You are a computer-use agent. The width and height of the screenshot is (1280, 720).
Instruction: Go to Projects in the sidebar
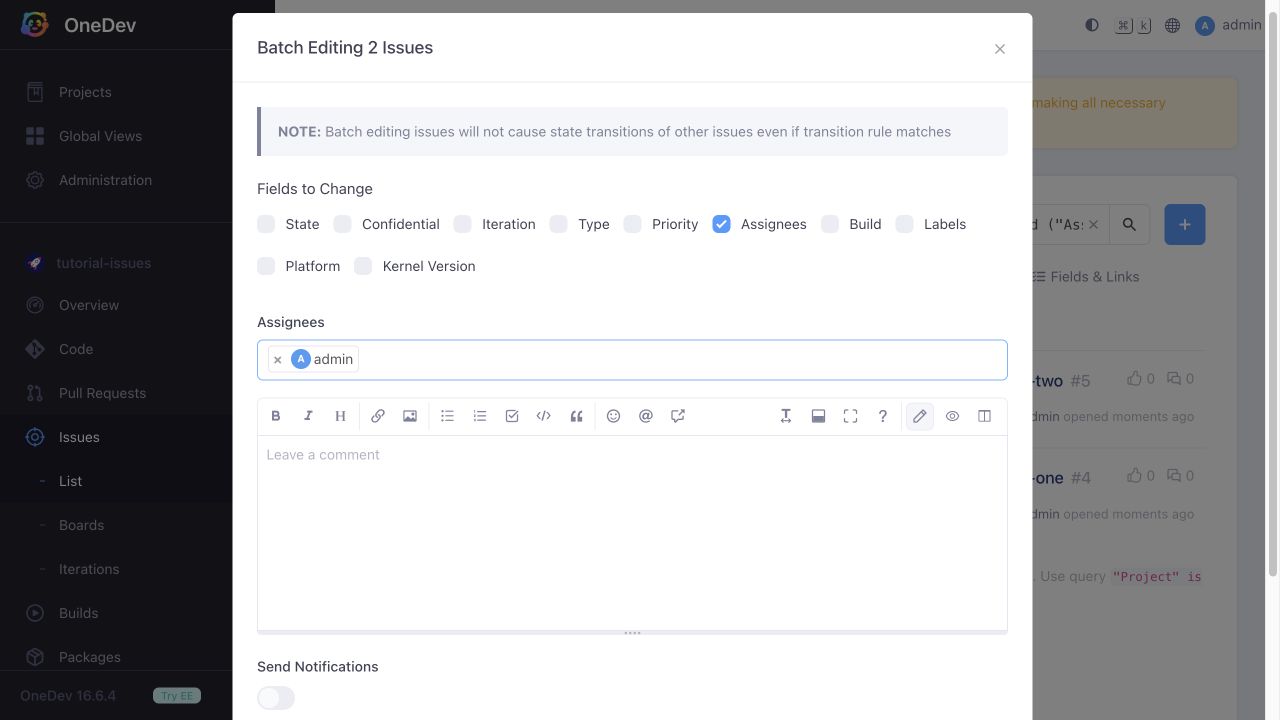[85, 92]
